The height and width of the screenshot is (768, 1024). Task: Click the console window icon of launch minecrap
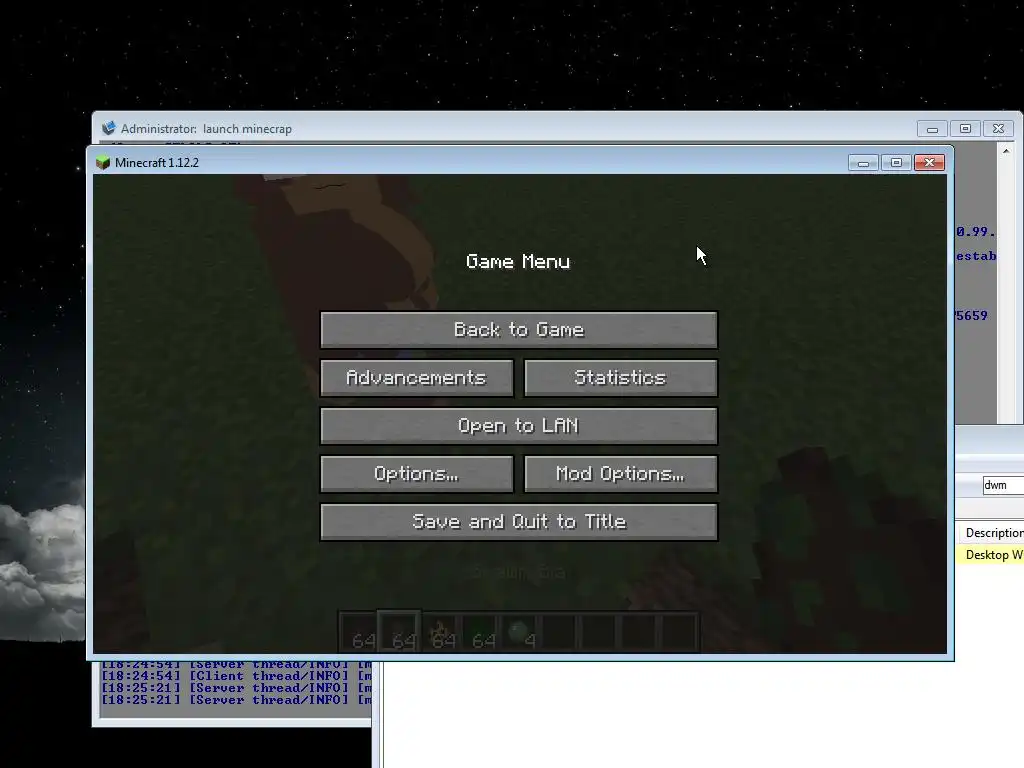pos(108,128)
